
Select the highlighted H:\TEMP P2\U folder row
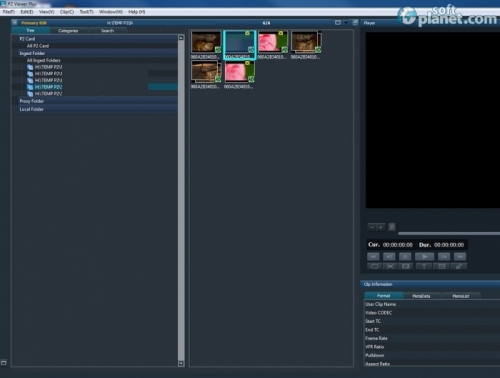(95, 87)
